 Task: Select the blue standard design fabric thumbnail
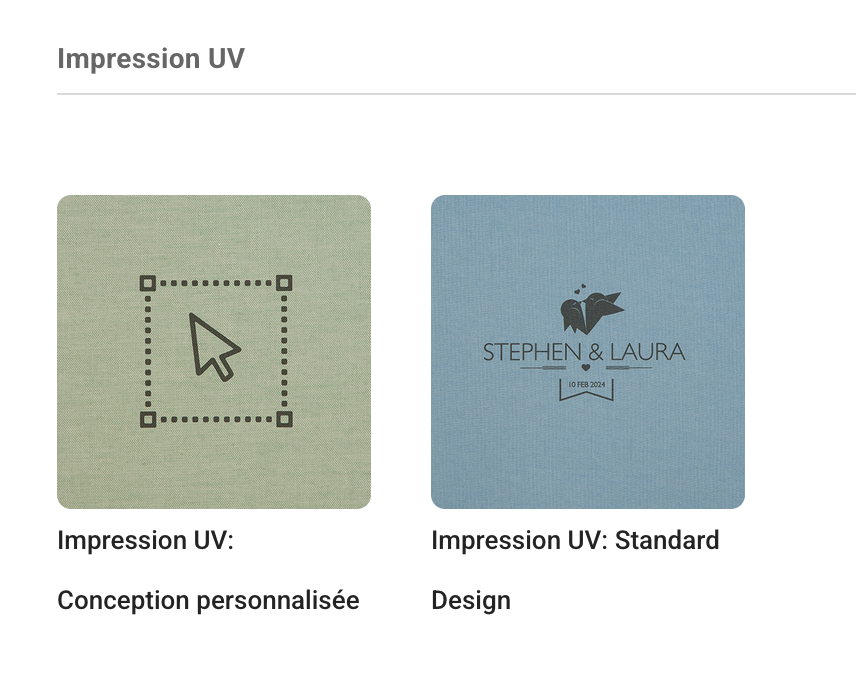pos(588,352)
